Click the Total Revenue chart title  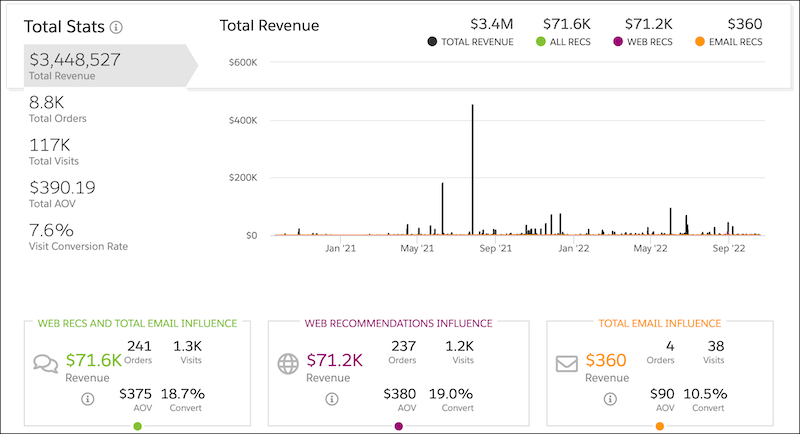pyautogui.click(x=269, y=25)
